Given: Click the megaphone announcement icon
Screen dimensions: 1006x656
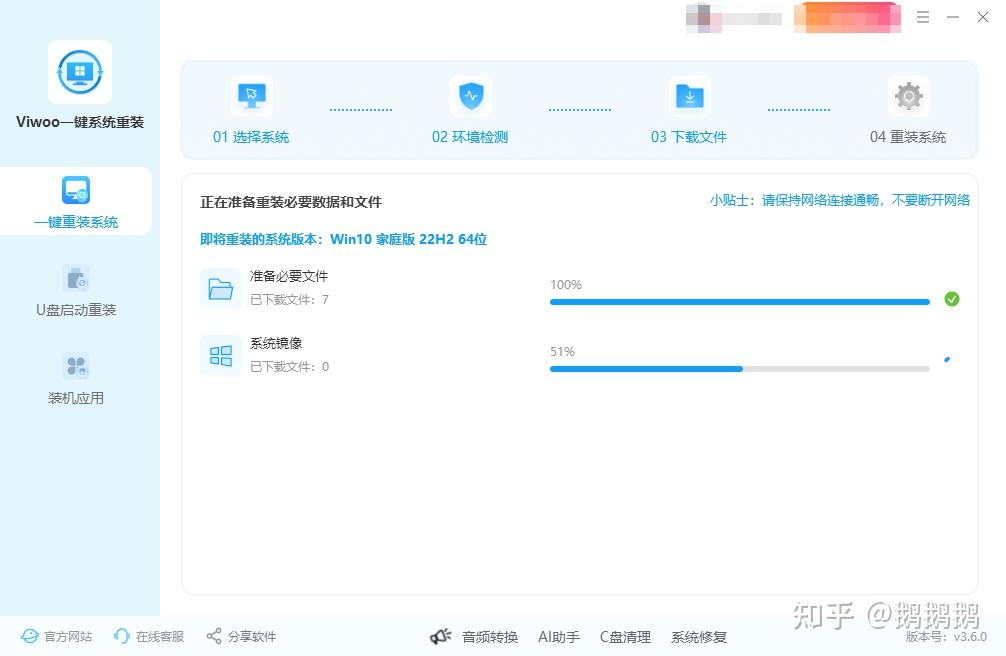Looking at the screenshot, I should pos(441,637).
